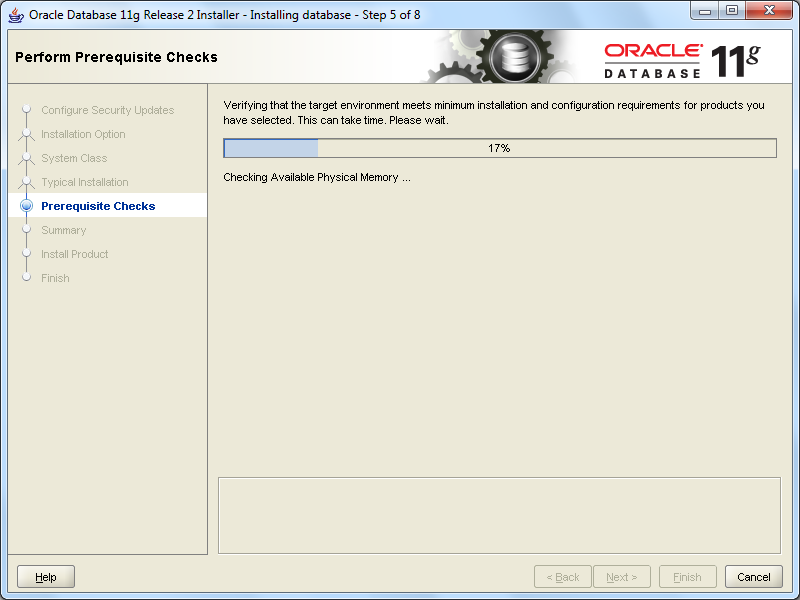Select the Finish step label in the sidebar

[x=55, y=278]
